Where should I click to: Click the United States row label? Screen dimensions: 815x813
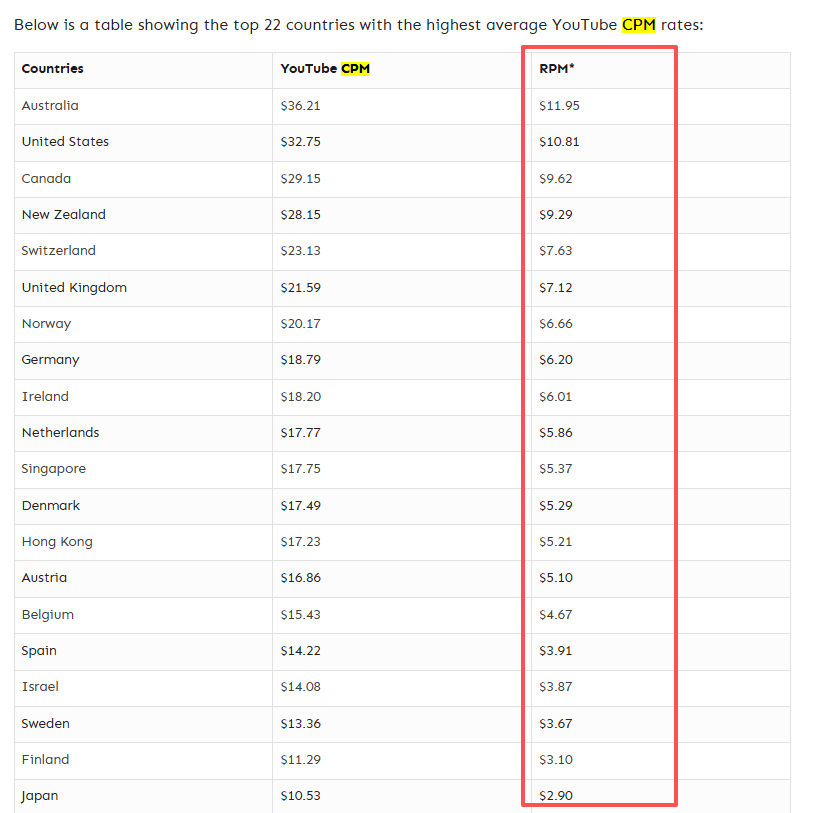(65, 142)
